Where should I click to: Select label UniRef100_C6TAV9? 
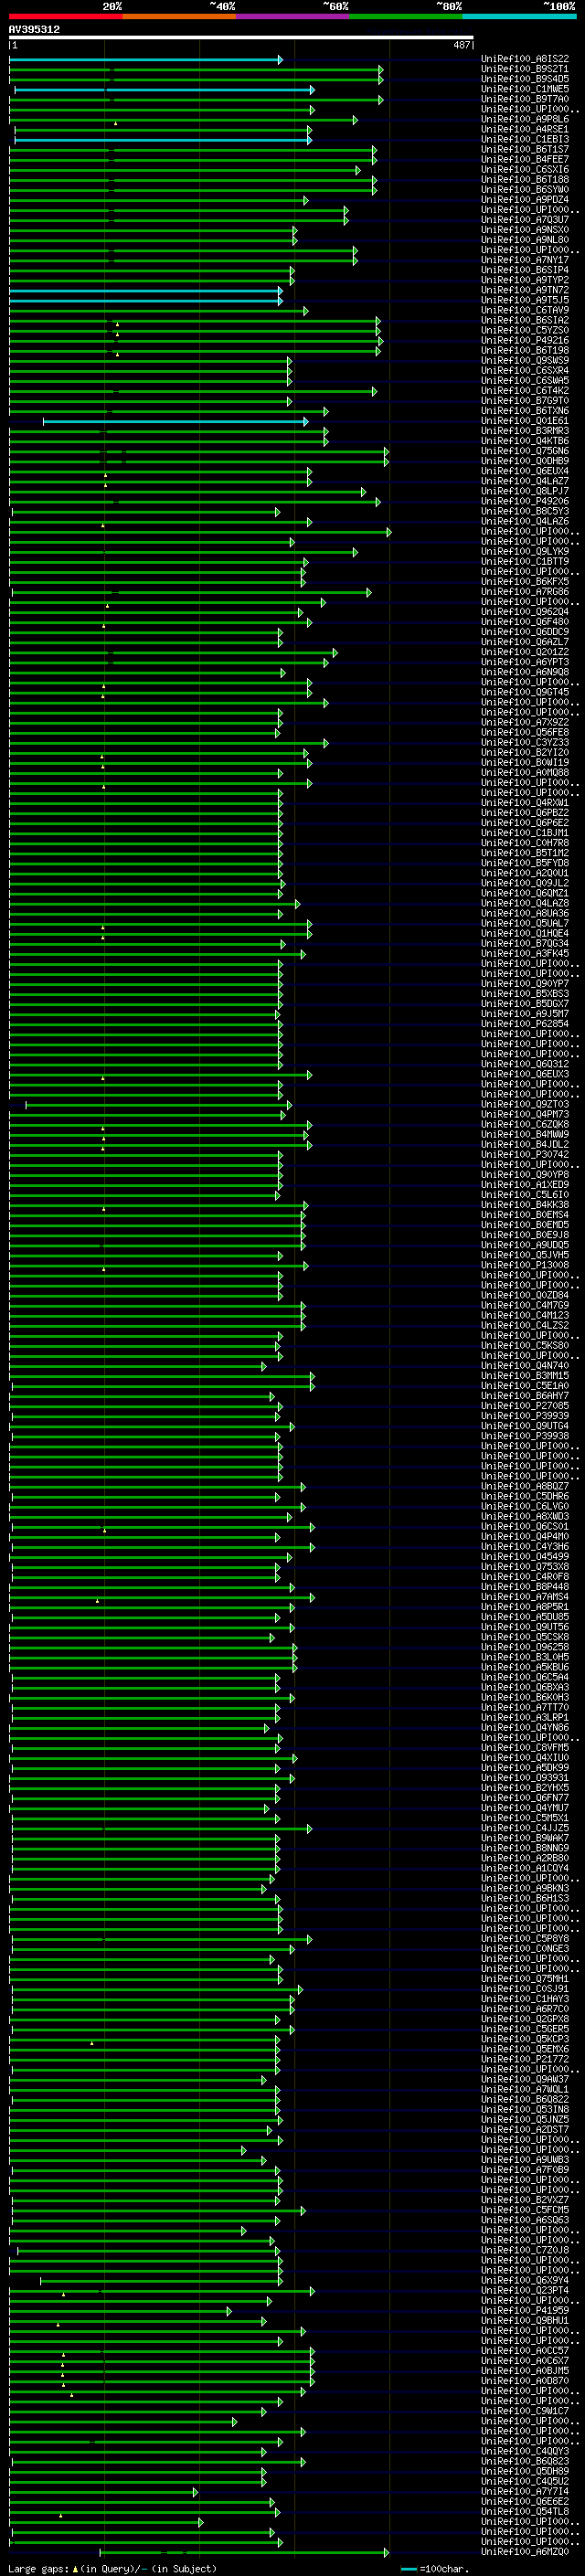point(525,310)
